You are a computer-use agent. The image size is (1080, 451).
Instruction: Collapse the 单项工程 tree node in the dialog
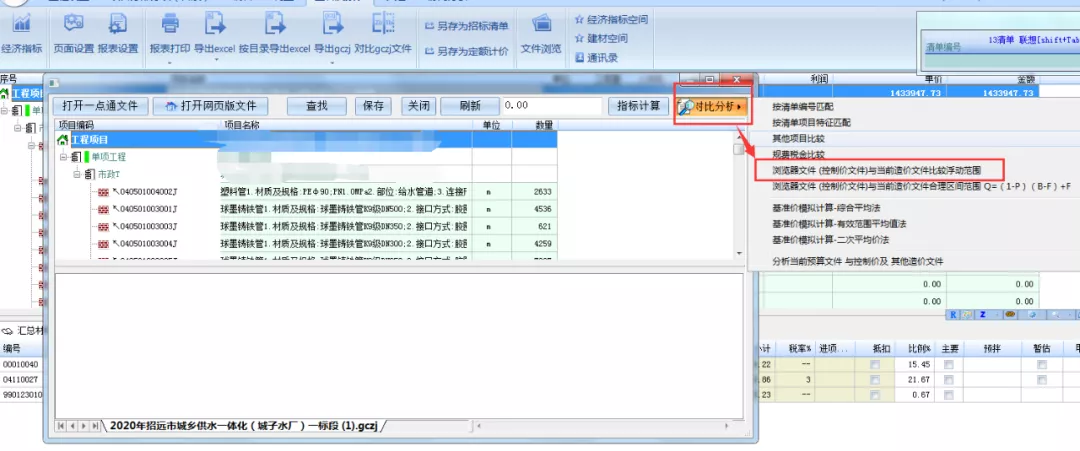(63, 157)
